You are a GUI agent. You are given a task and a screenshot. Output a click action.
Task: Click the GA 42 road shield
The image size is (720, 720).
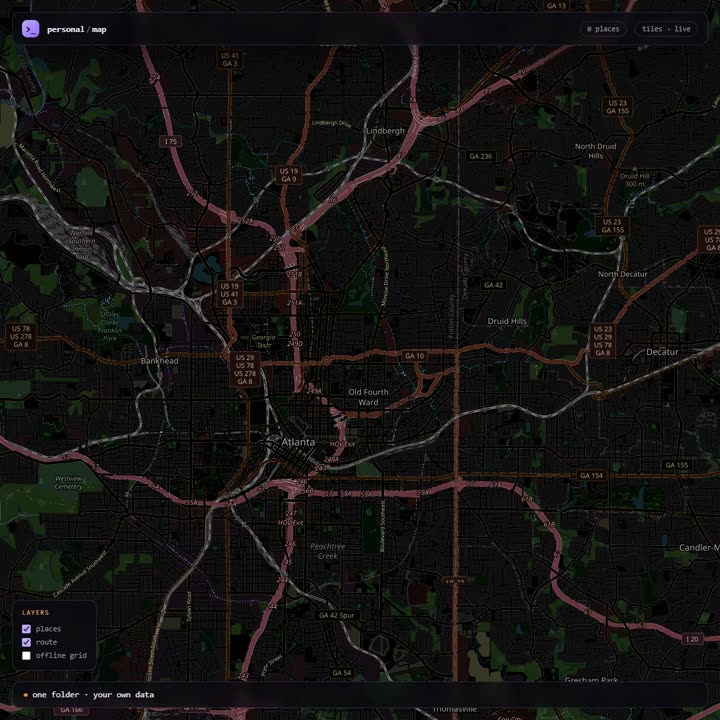pos(494,285)
